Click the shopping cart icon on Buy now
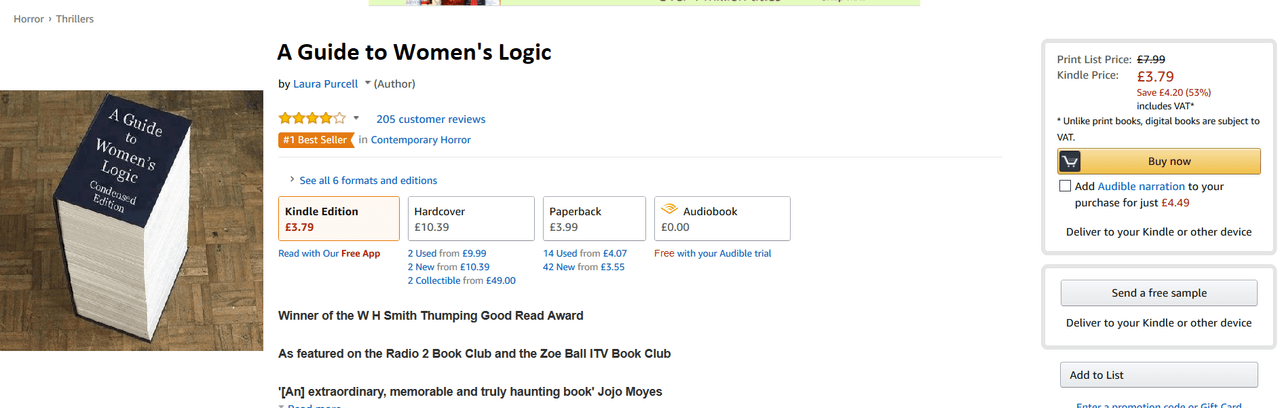This screenshot has width=1280, height=408. 1070,161
